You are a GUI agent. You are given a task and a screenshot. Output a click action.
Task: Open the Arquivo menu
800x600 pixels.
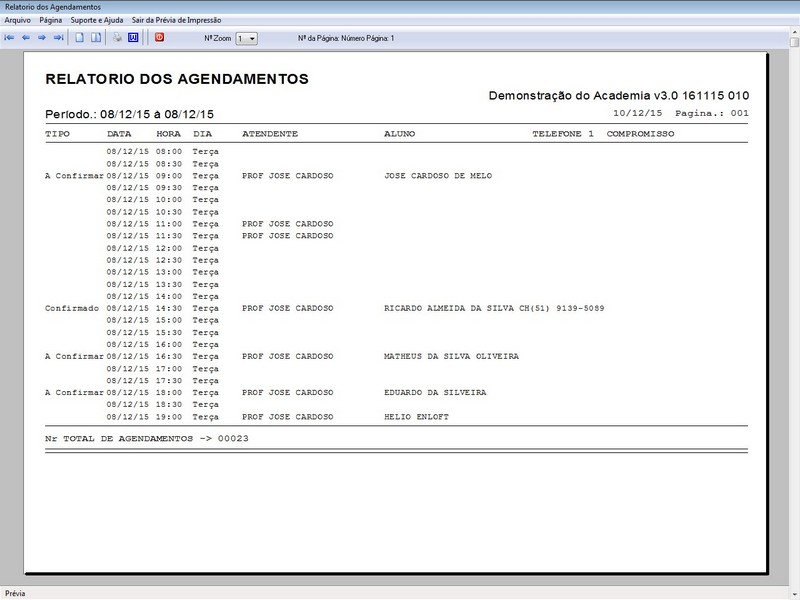pyautogui.click(x=17, y=20)
